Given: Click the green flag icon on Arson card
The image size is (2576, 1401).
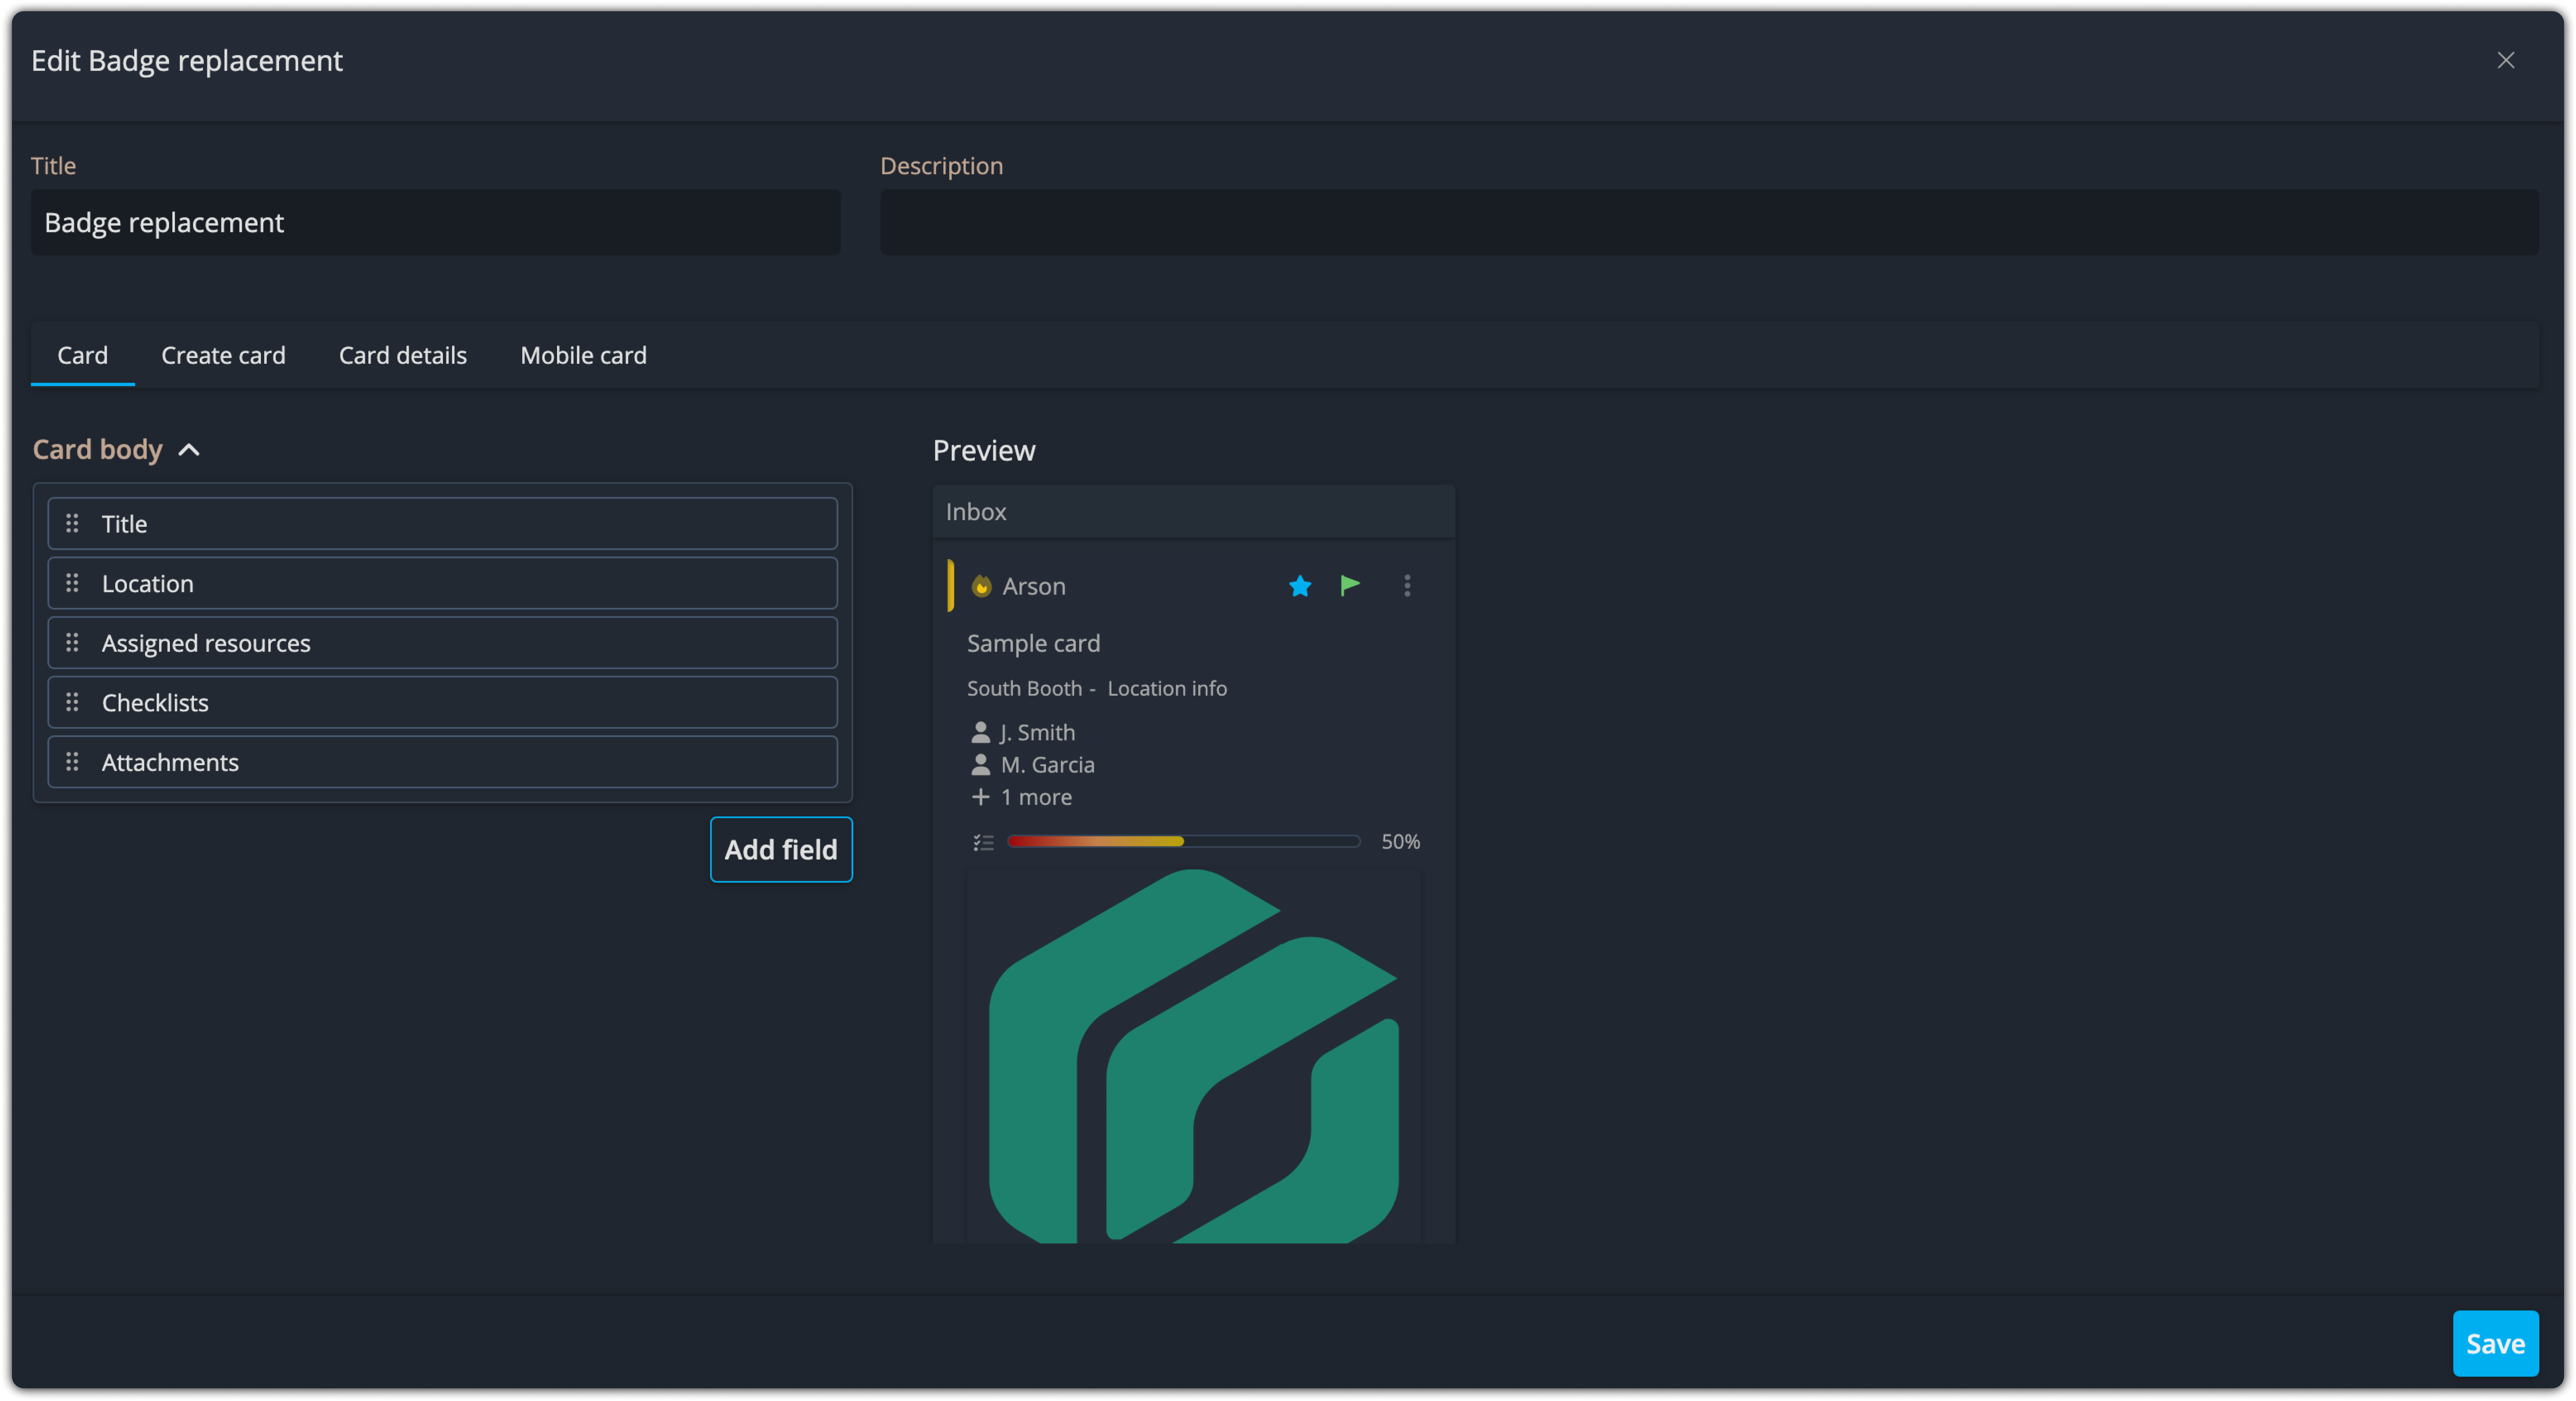Looking at the screenshot, I should coord(1350,586).
